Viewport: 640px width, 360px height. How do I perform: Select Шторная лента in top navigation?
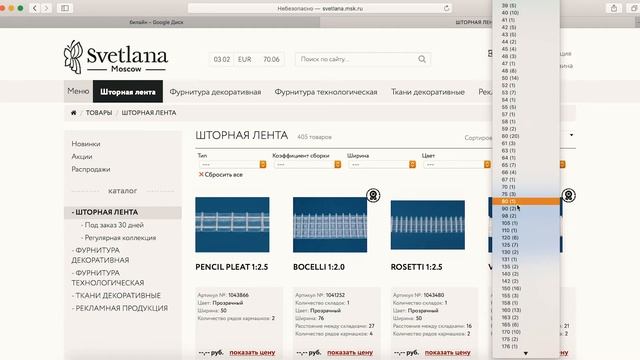[128, 91]
